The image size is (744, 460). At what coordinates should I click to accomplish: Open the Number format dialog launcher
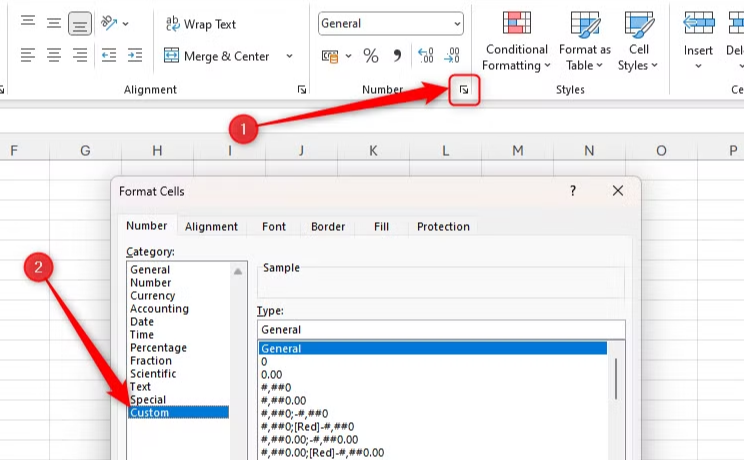point(464,89)
